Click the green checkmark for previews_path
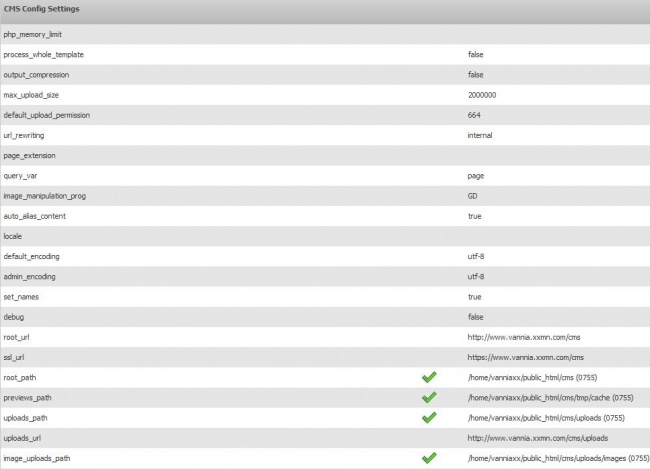 (429, 397)
